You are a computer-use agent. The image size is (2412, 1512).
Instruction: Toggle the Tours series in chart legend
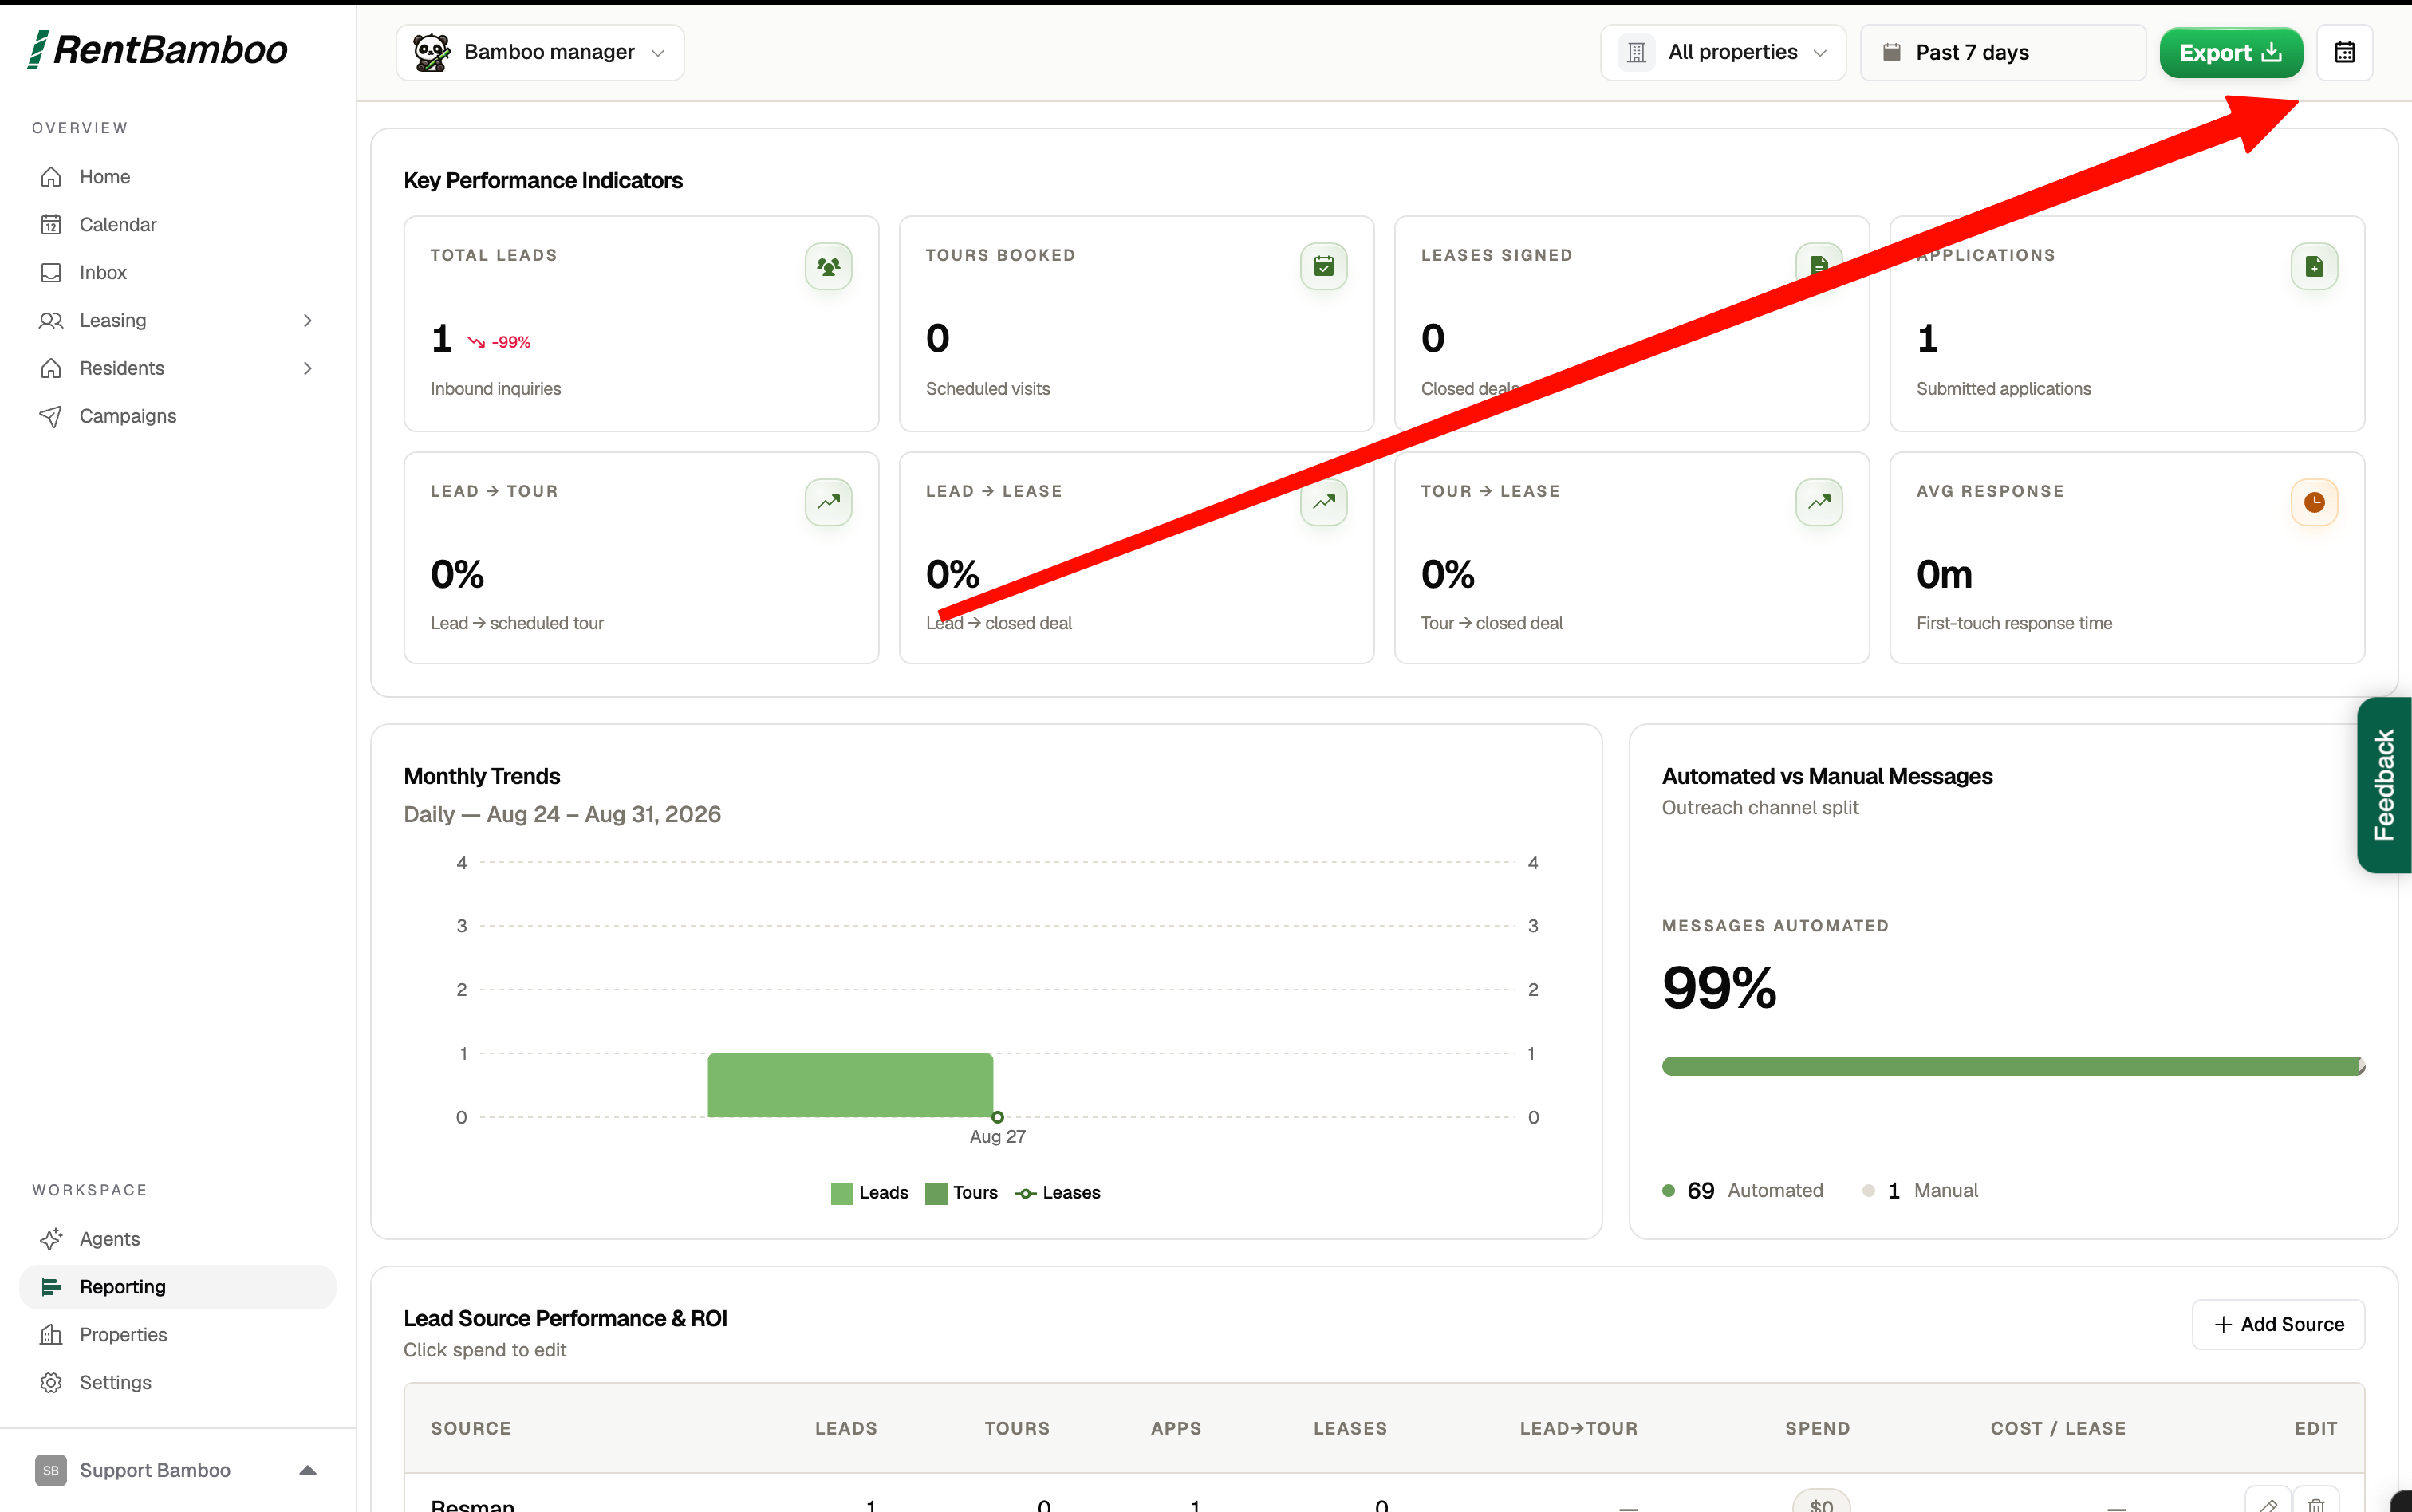[x=961, y=1192]
